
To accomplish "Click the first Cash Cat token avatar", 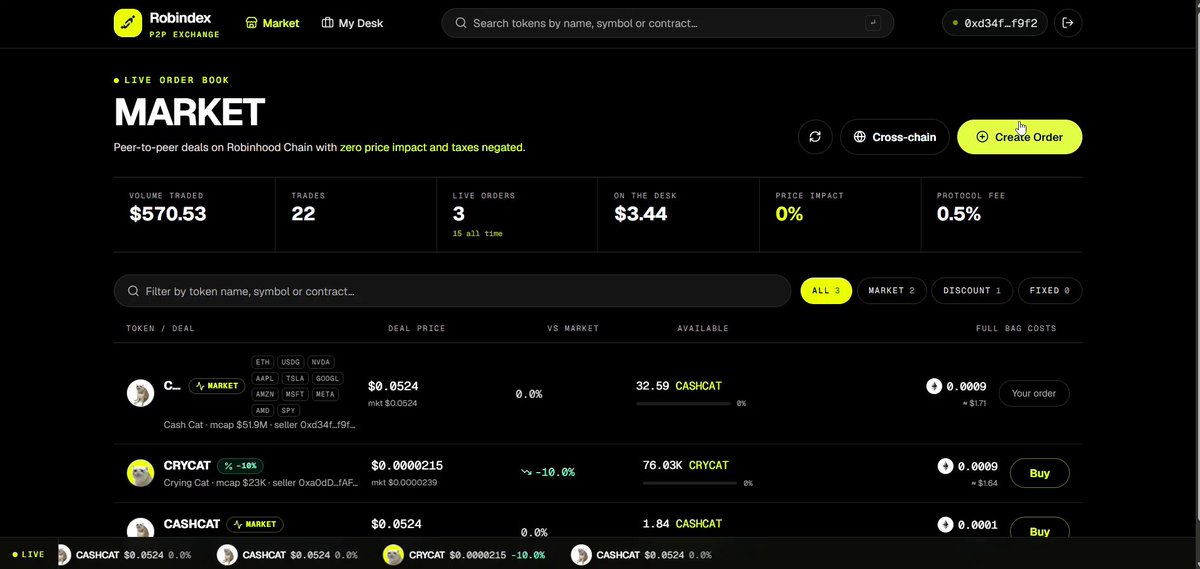I will (x=140, y=393).
